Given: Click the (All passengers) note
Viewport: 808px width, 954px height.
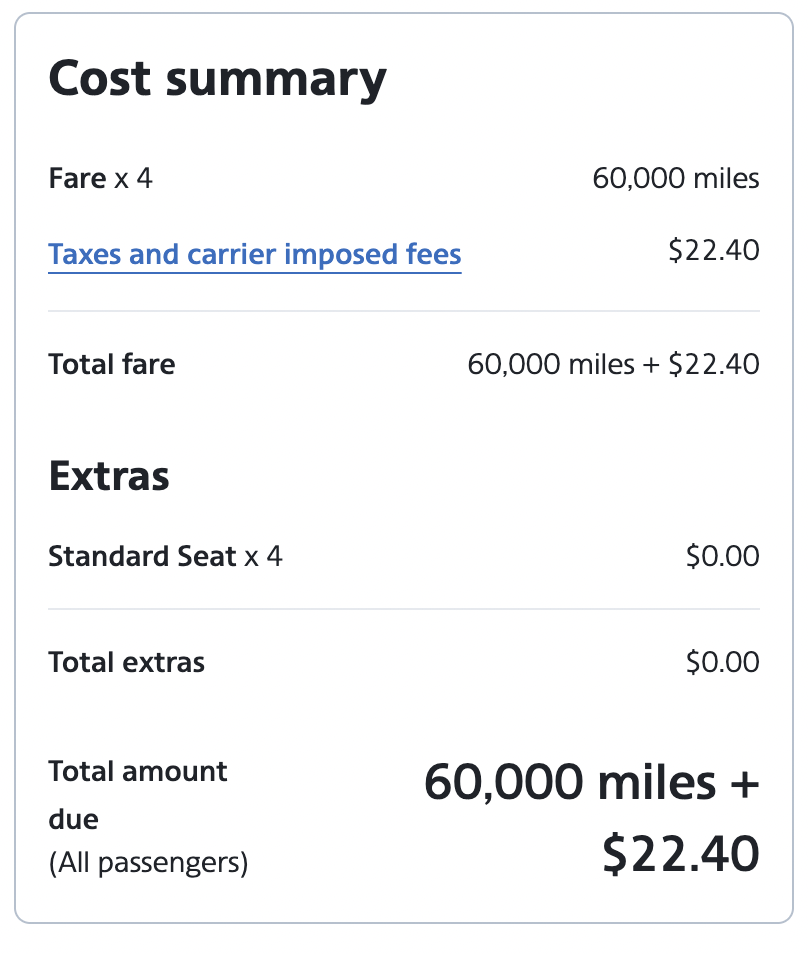Looking at the screenshot, I should [147, 862].
